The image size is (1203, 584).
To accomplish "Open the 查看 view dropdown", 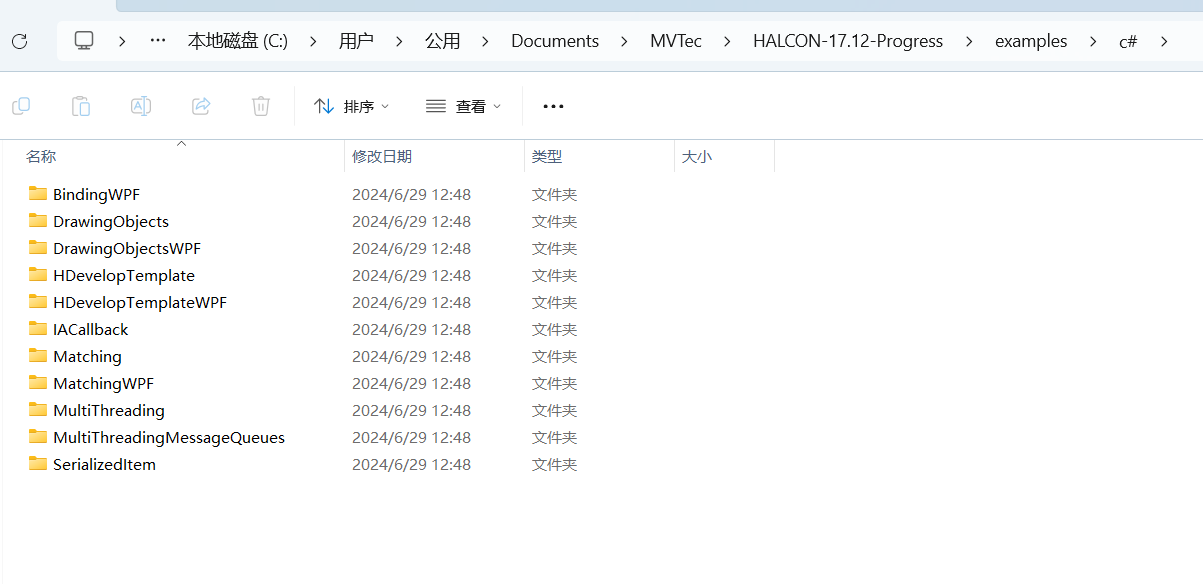I will click(463, 106).
